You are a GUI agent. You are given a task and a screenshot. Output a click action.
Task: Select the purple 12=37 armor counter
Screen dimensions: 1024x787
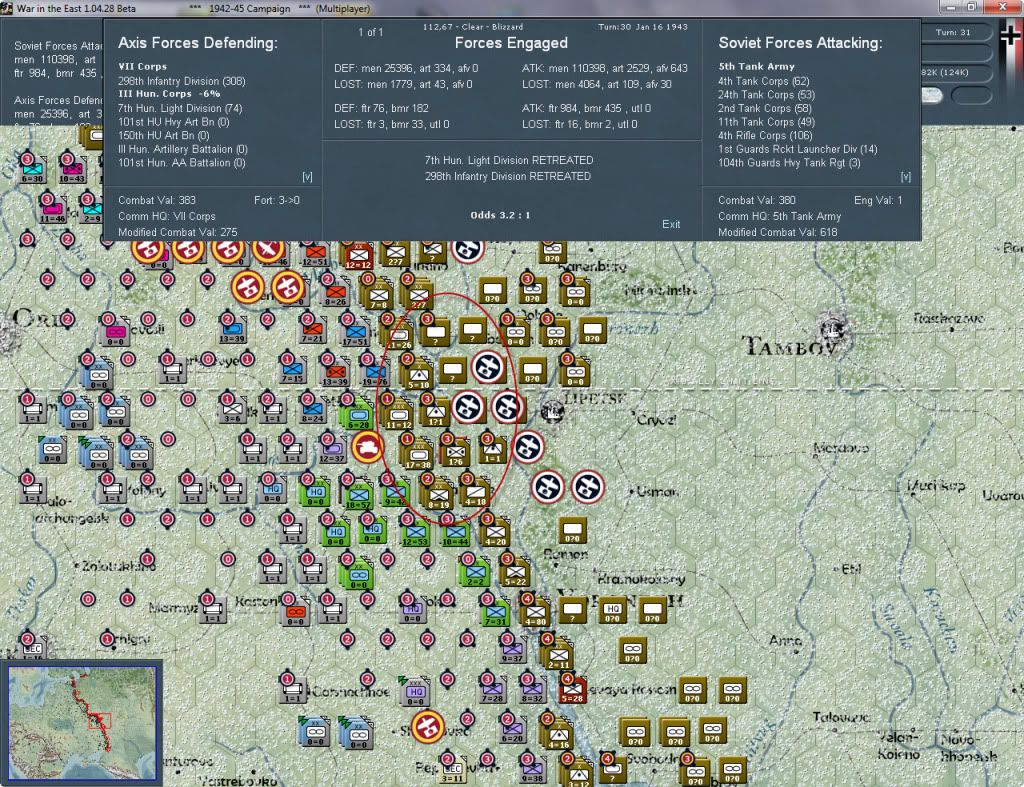coord(332,451)
